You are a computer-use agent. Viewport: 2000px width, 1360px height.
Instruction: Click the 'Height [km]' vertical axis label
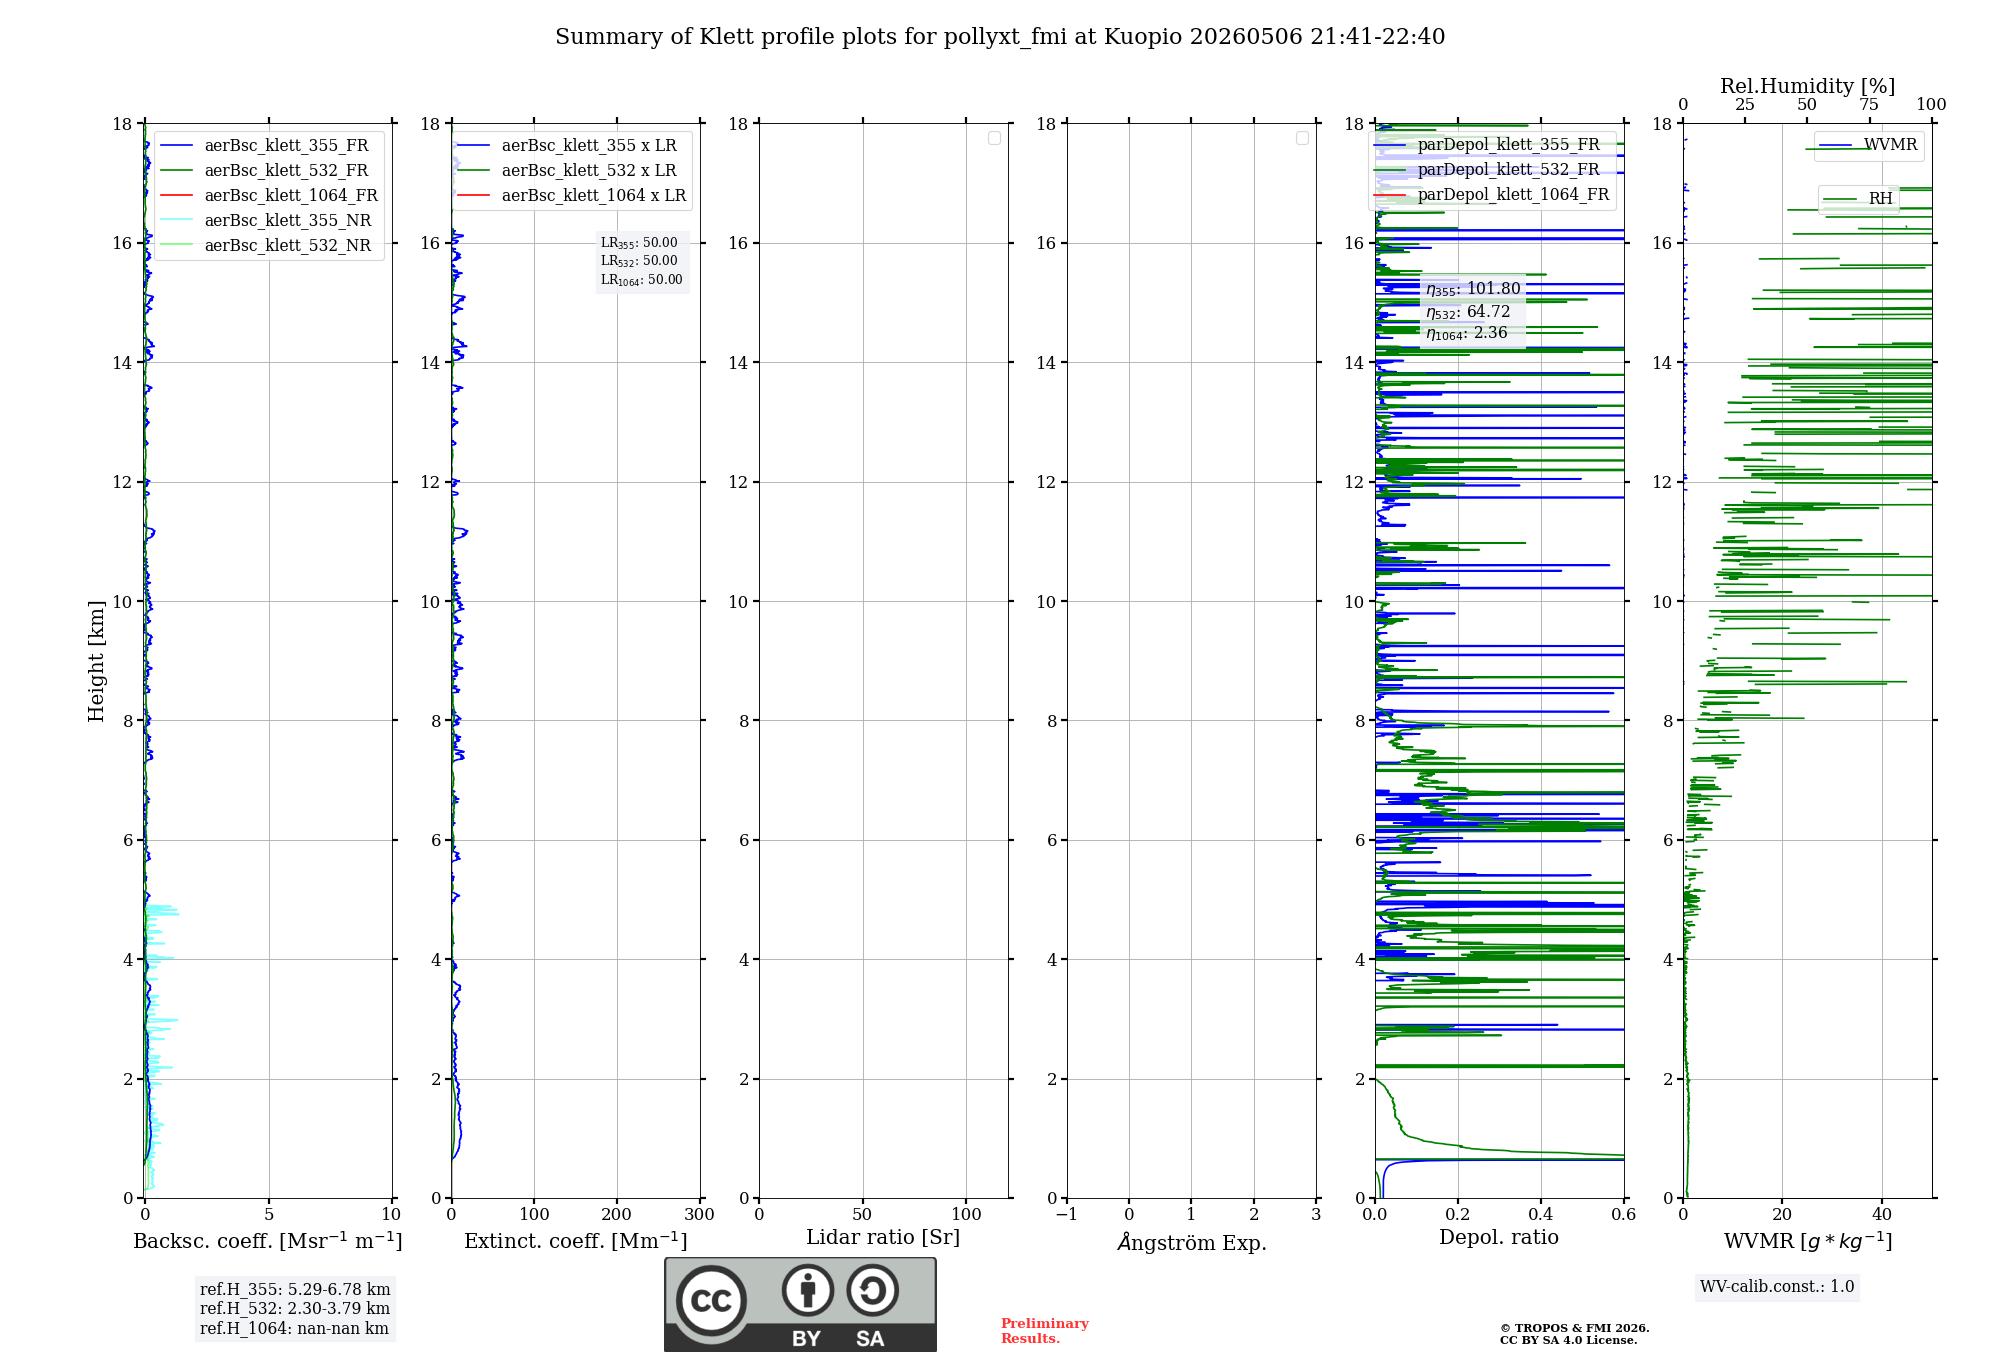(x=96, y=661)
